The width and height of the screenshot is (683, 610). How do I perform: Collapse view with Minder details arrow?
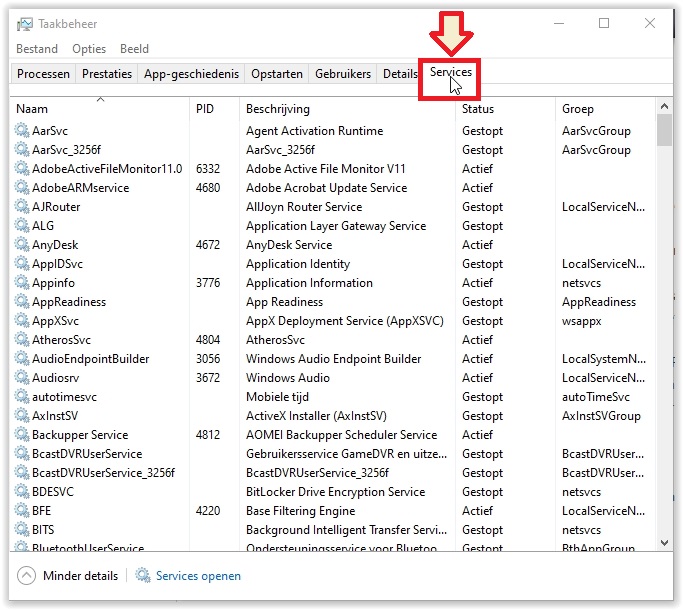(x=26, y=576)
